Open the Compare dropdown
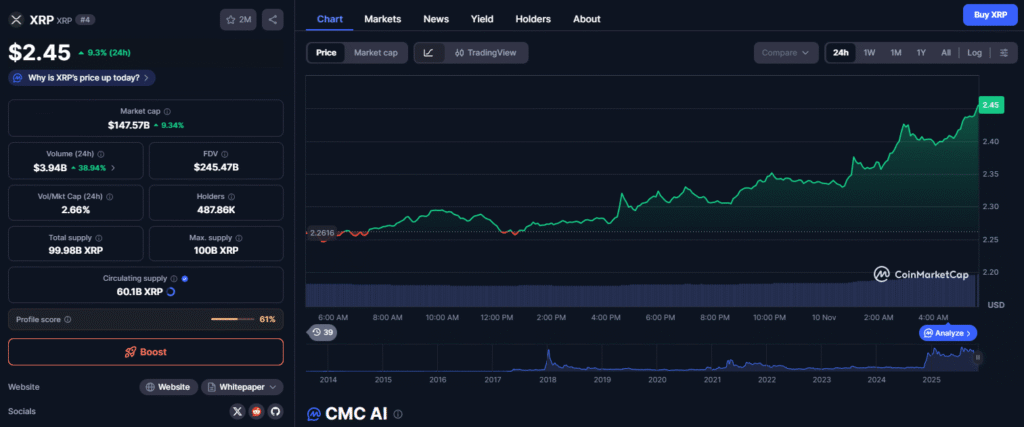Screen dimensions: 1024x427 click(x=786, y=53)
